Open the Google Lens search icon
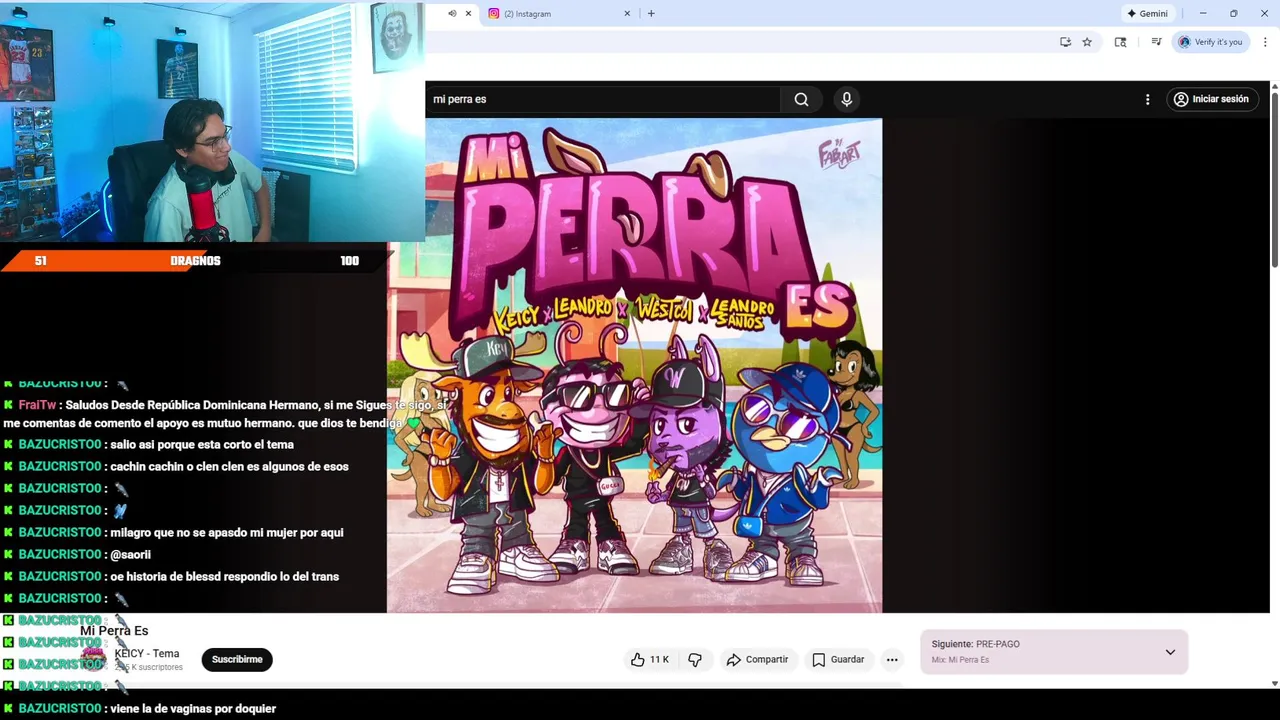This screenshot has width=1280, height=720. (1120, 42)
